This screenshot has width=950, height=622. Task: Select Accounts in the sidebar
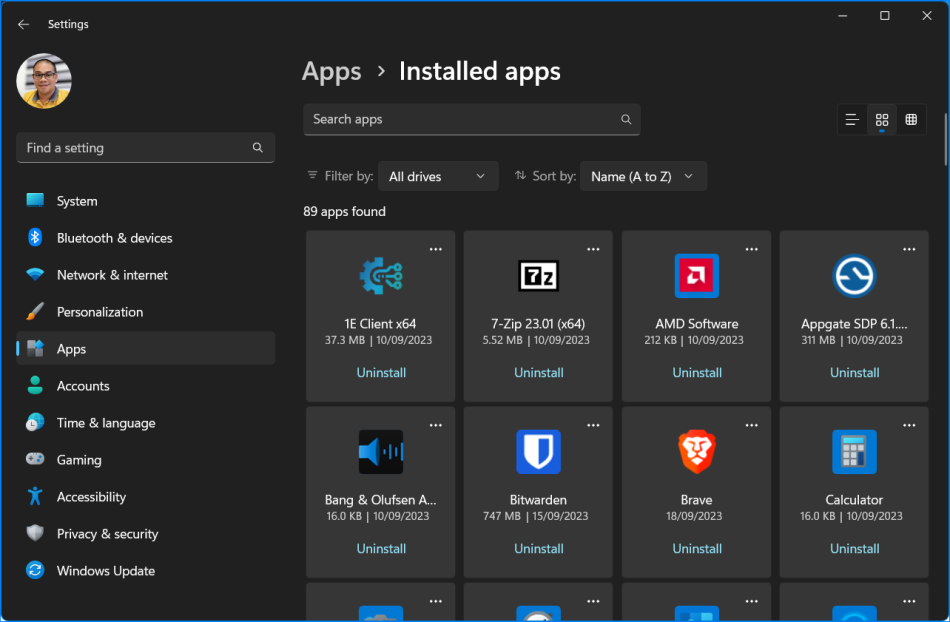pyautogui.click(x=83, y=385)
